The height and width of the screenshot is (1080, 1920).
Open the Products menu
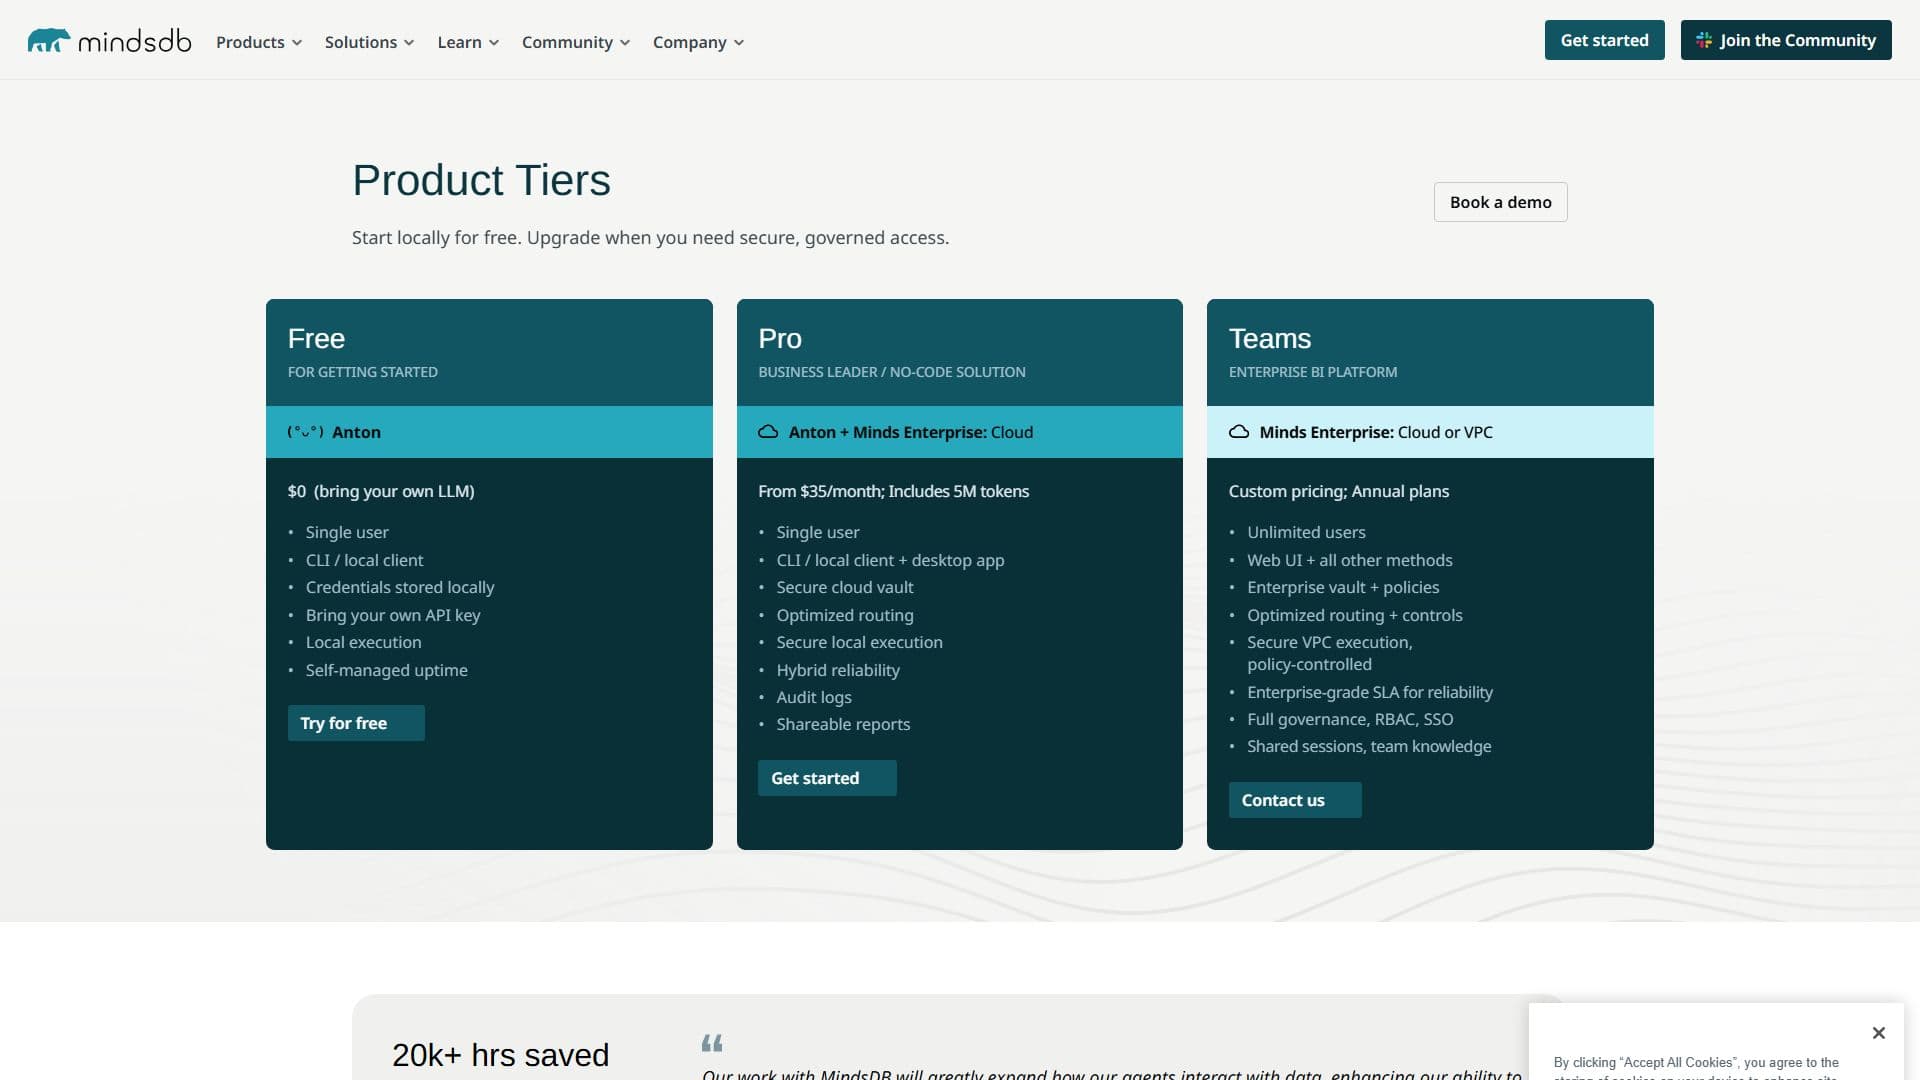click(259, 42)
